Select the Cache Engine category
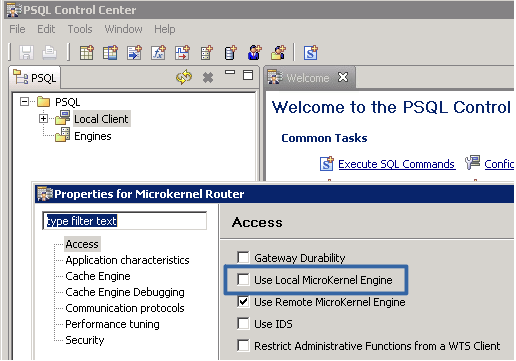The width and height of the screenshot is (516, 361). click(x=98, y=276)
